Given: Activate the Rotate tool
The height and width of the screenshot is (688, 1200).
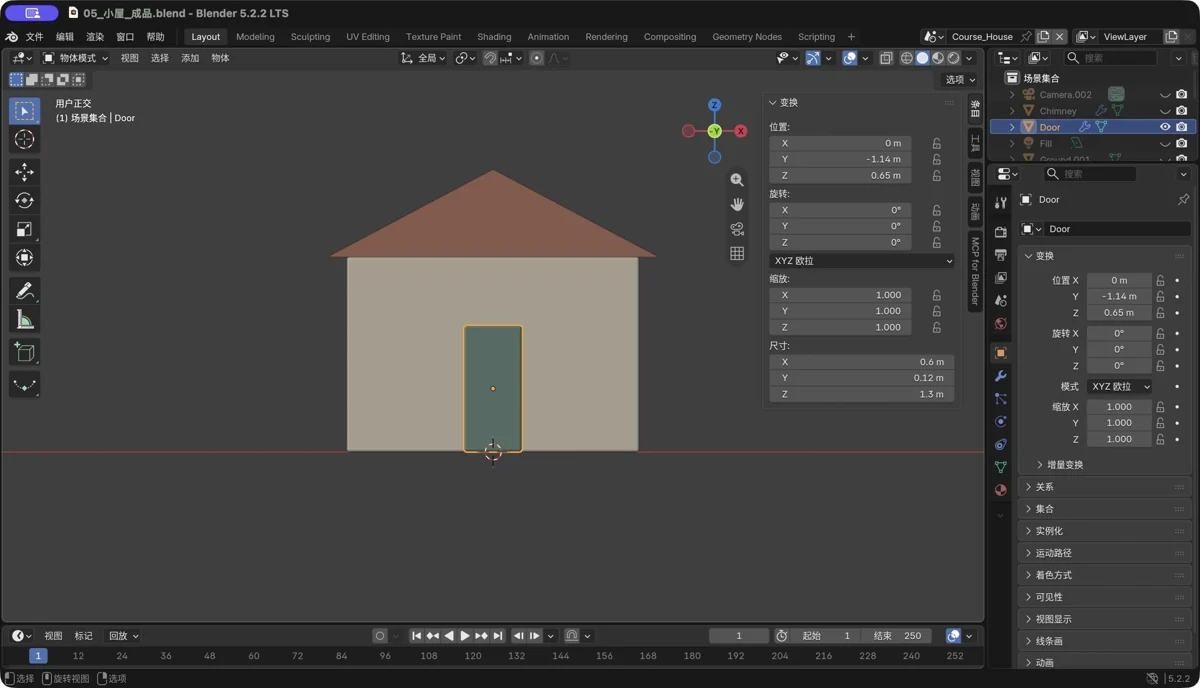Looking at the screenshot, I should 24,201.
